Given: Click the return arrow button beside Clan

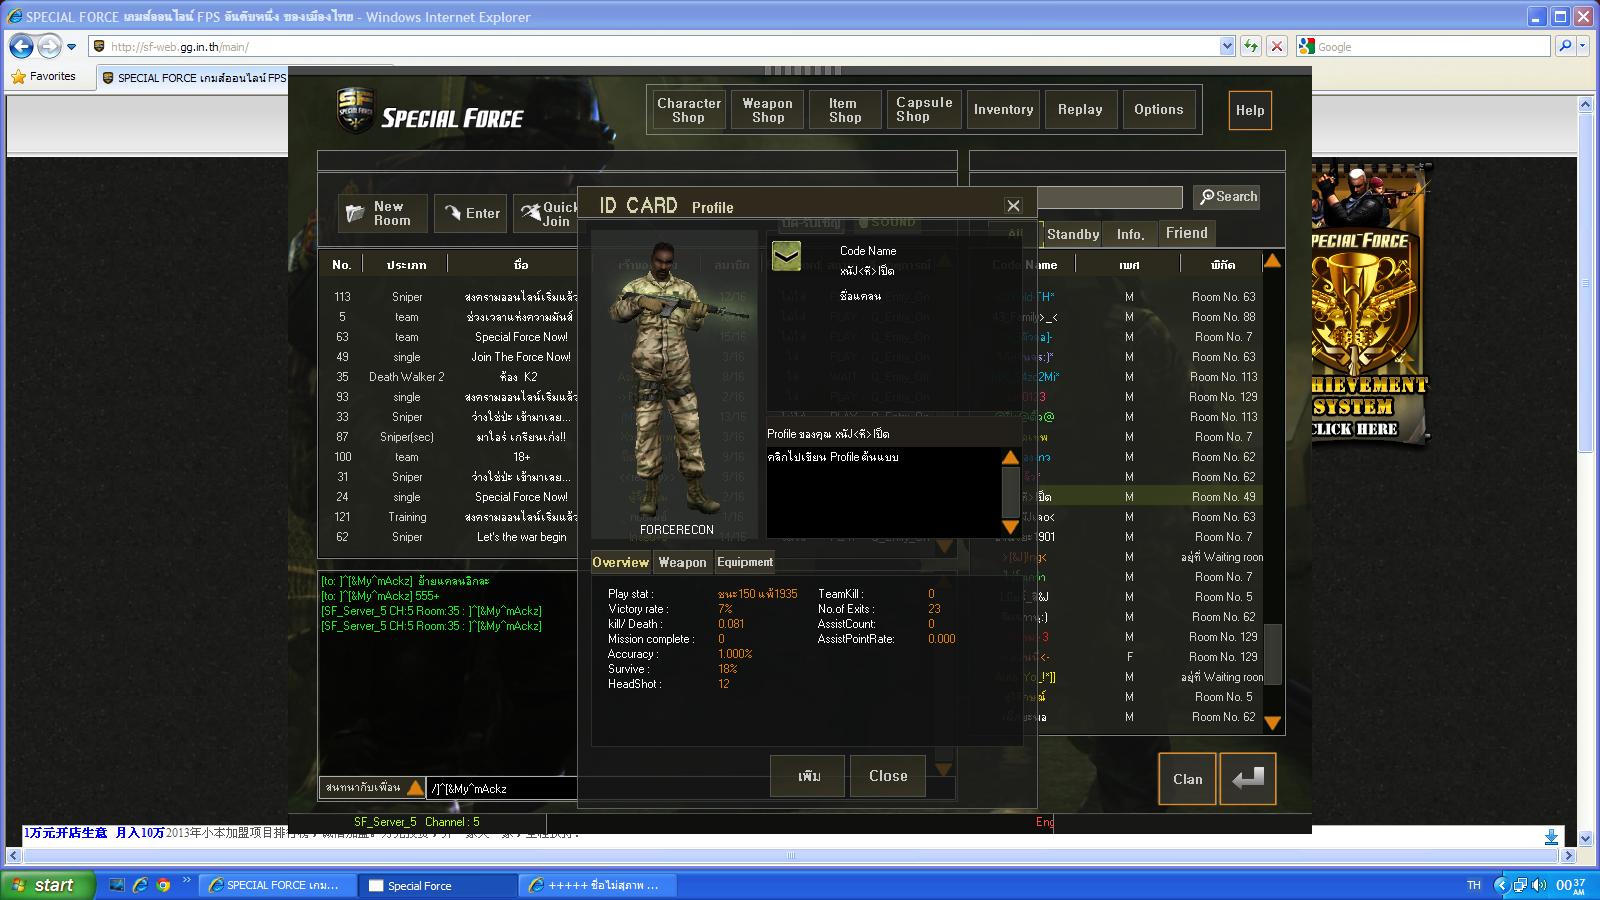Looking at the screenshot, I should click(x=1248, y=779).
